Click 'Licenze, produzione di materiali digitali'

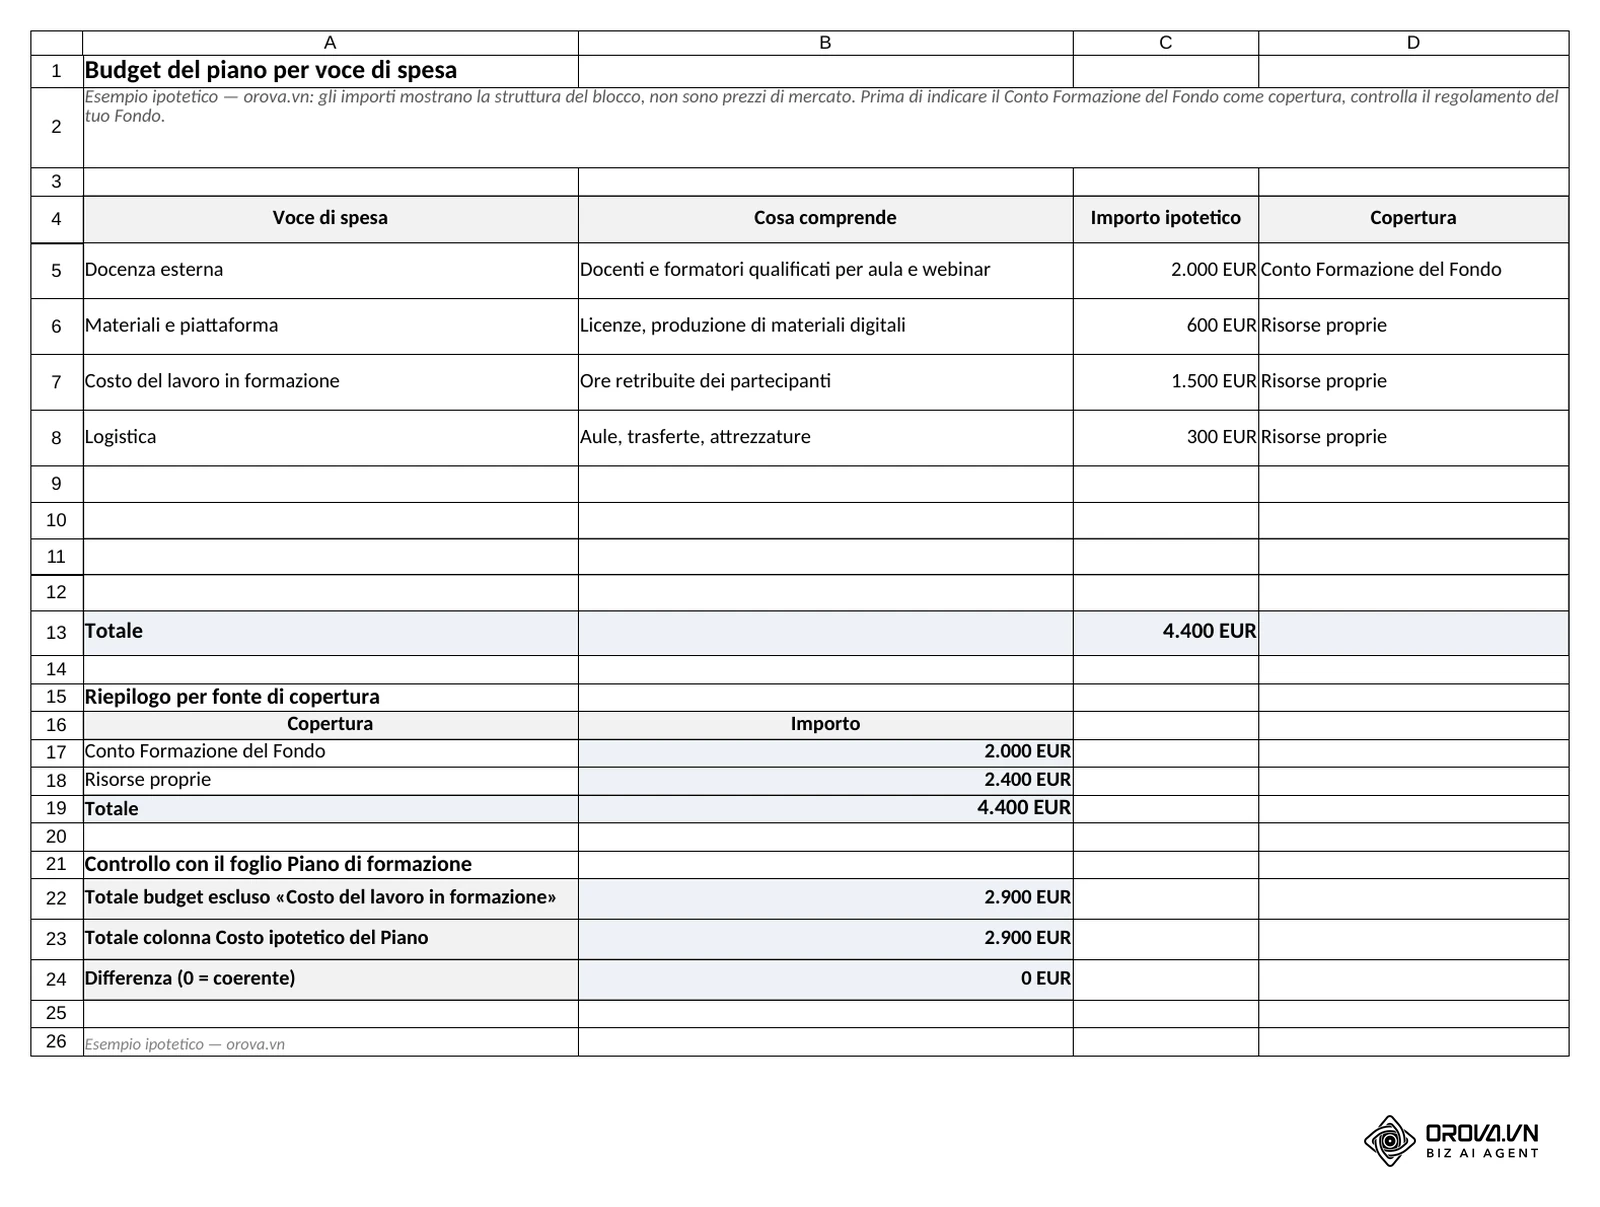743,325
